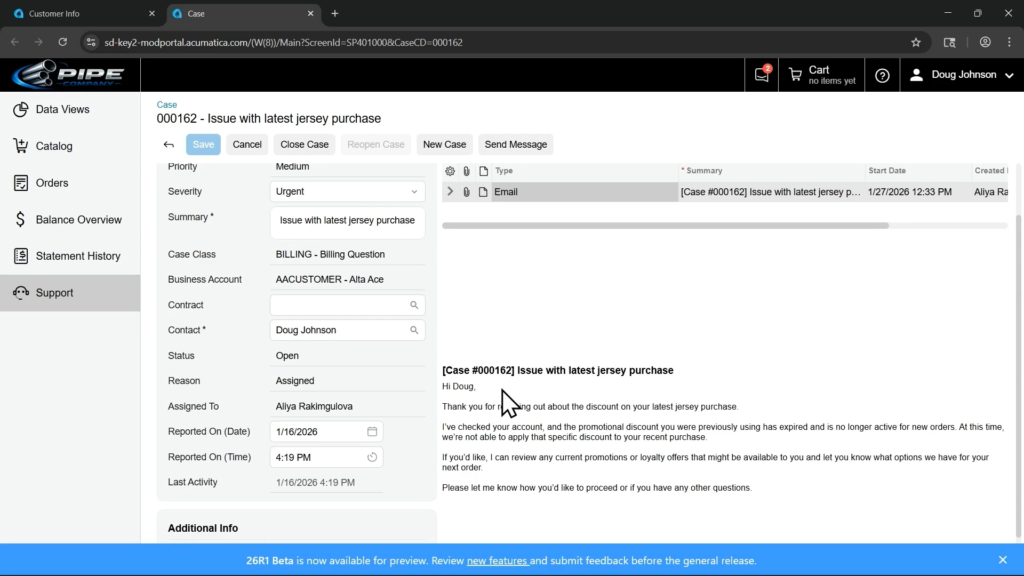Open Balance Overview in the sidebar
Screen dimensions: 1024x576
point(78,220)
